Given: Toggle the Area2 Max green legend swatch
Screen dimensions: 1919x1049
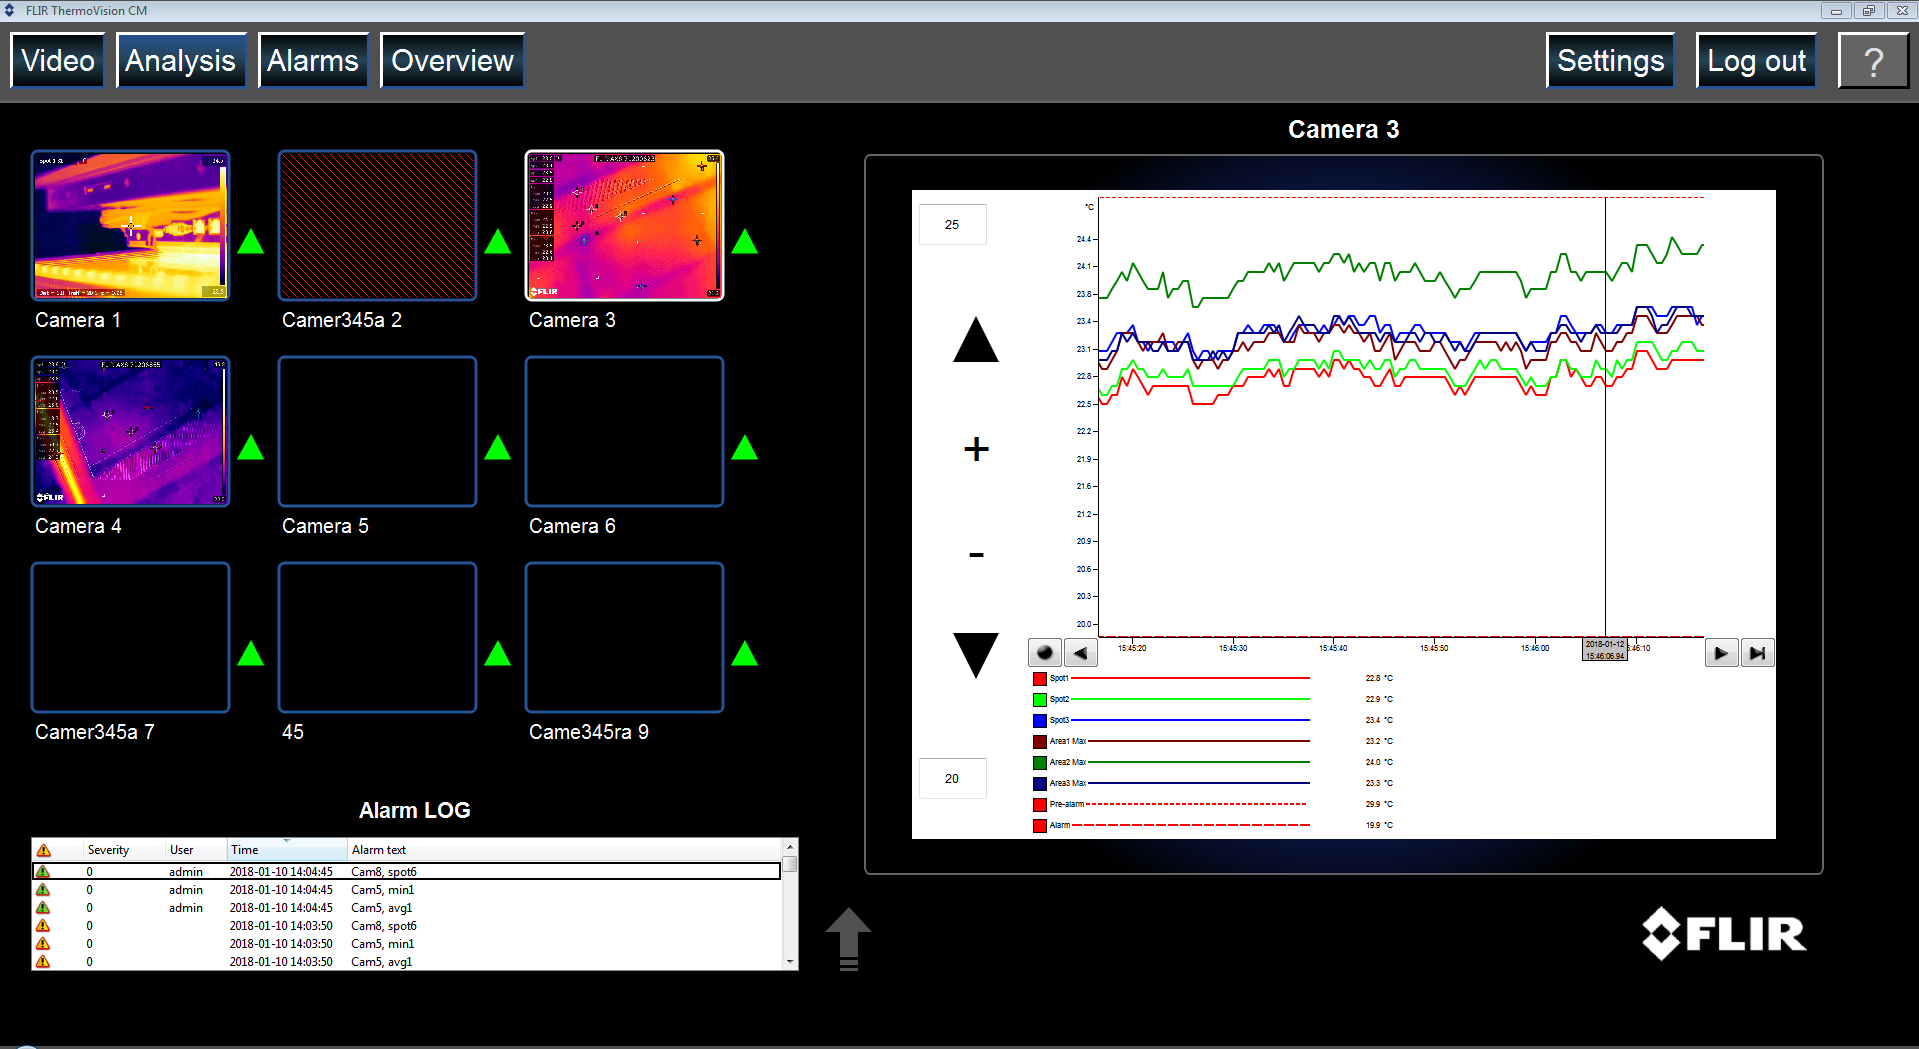Looking at the screenshot, I should [1040, 762].
